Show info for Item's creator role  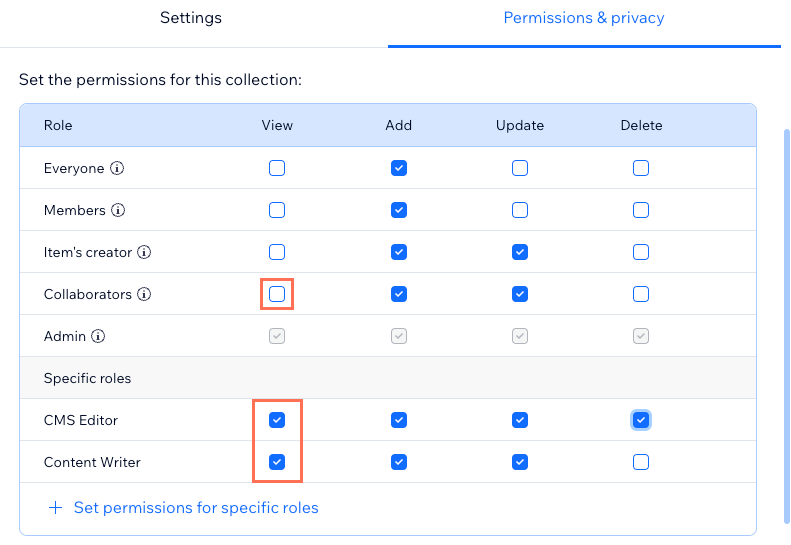[x=144, y=252]
